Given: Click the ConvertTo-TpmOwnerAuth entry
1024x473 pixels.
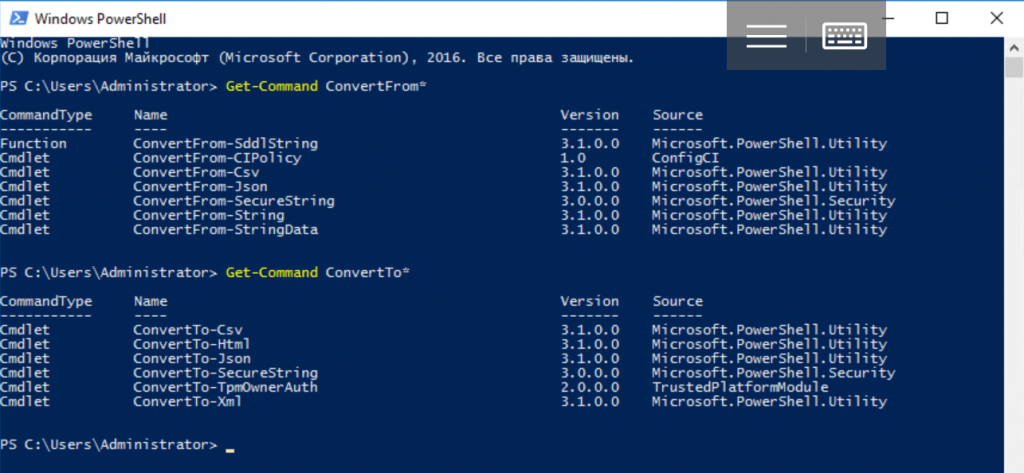Looking at the screenshot, I should click(225, 387).
